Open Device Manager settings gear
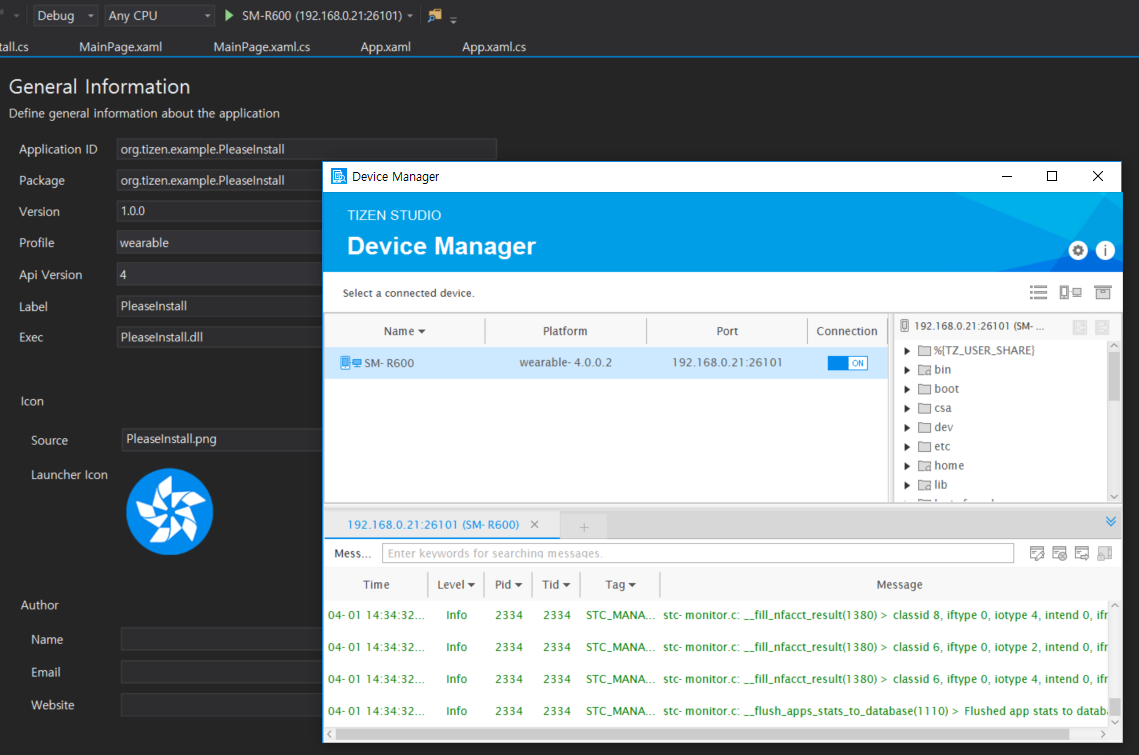This screenshot has width=1139, height=755. click(1078, 250)
